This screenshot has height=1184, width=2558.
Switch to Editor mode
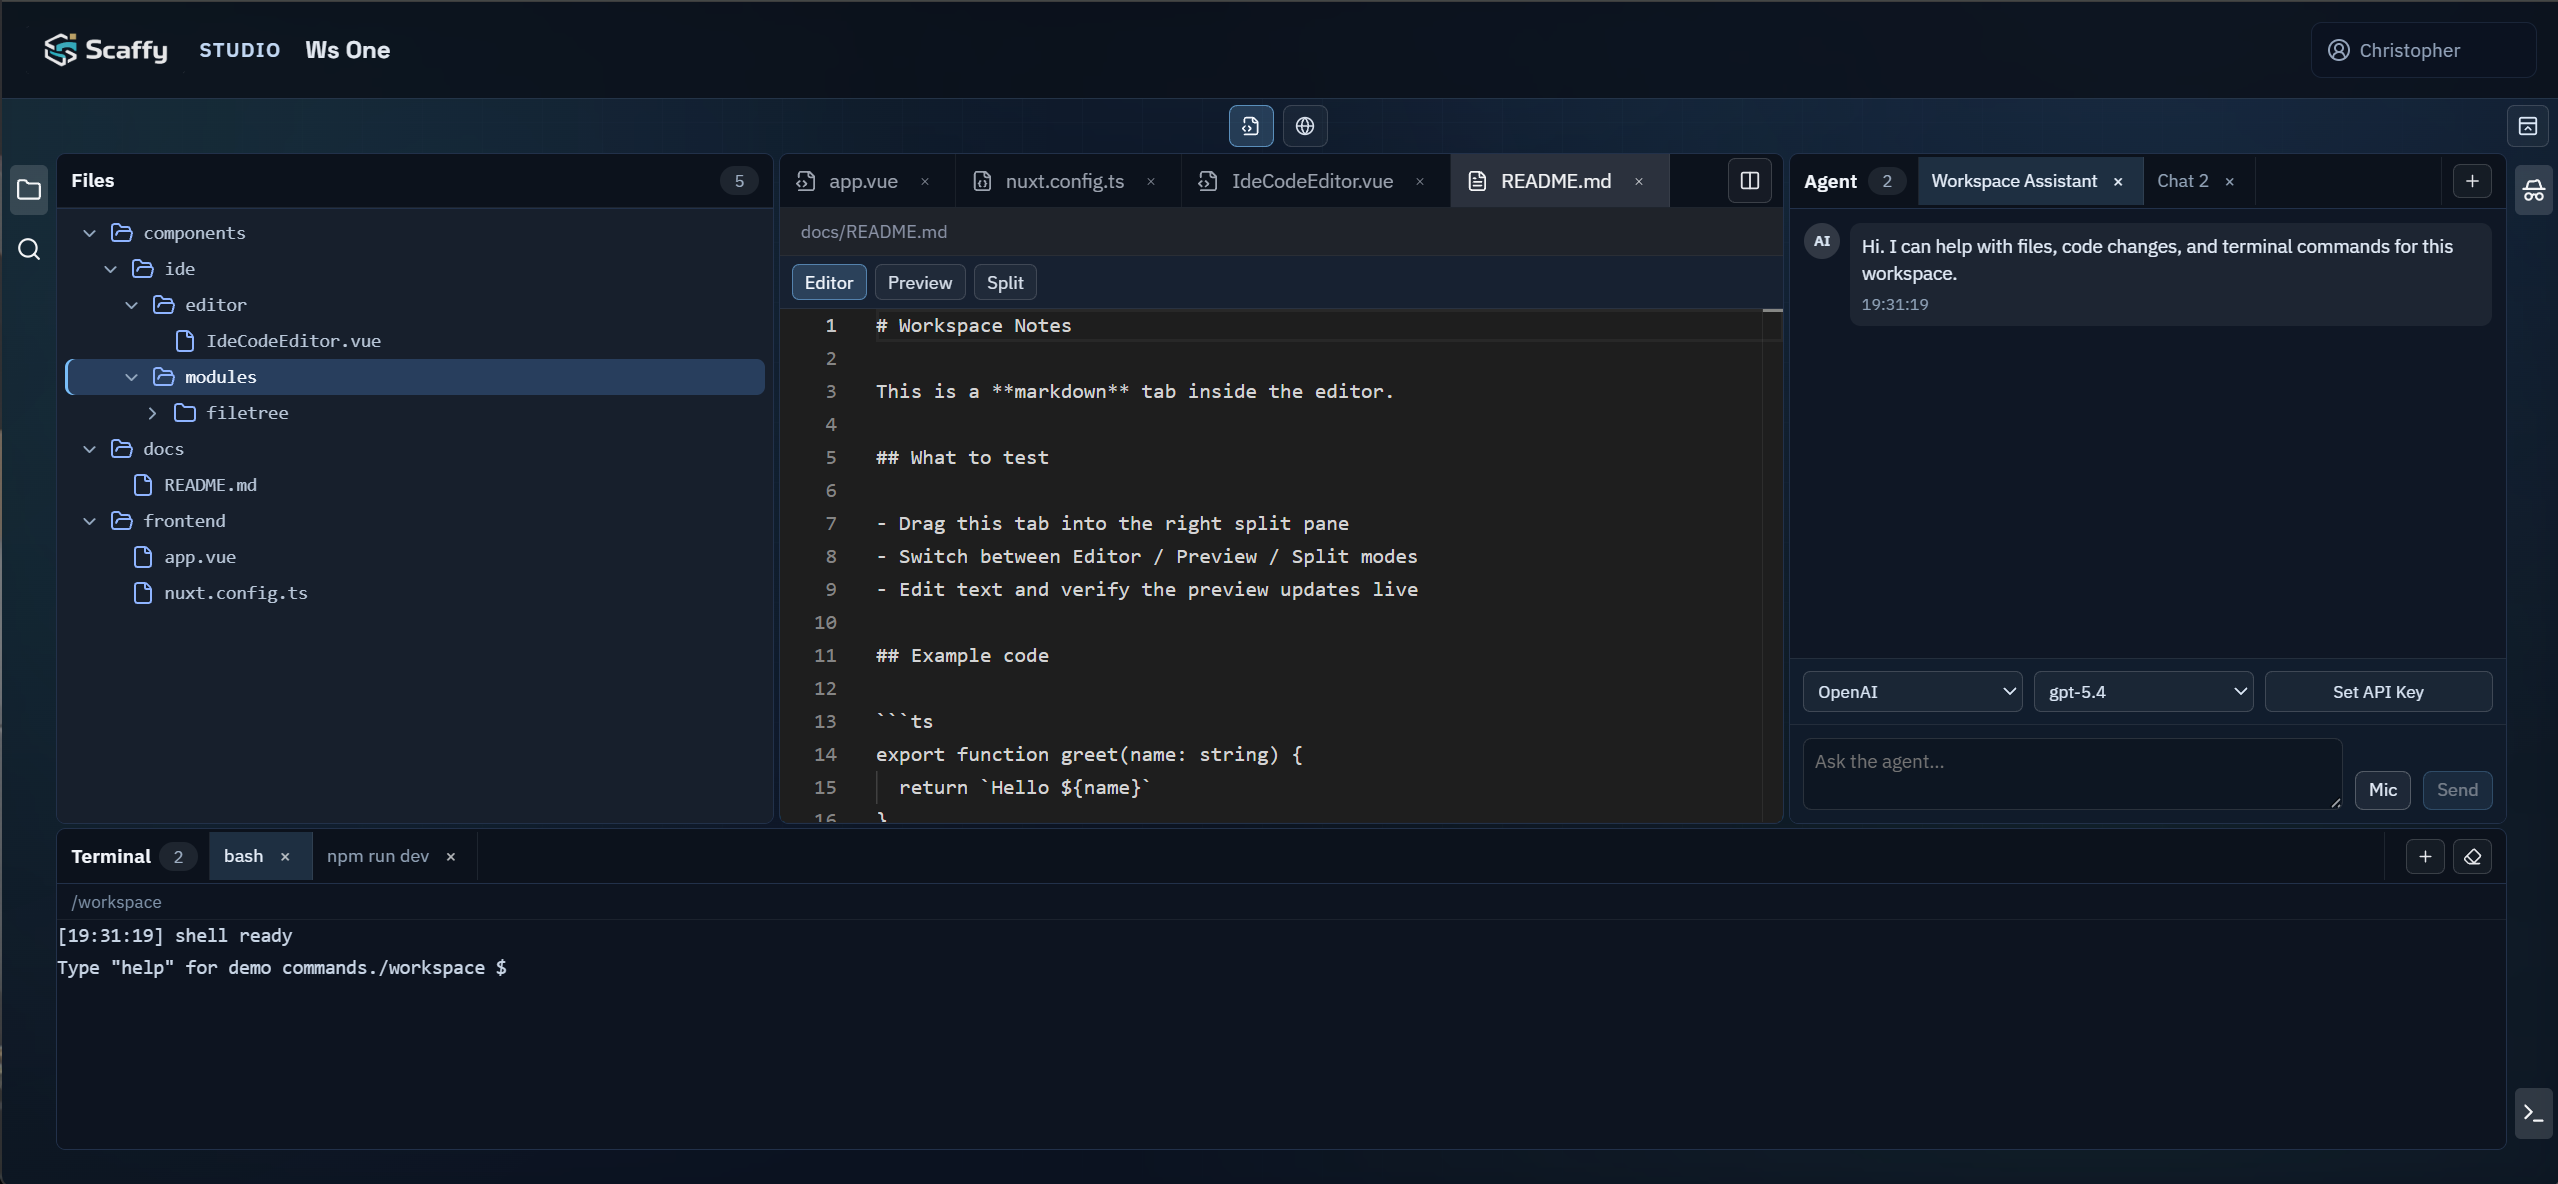(x=829, y=283)
